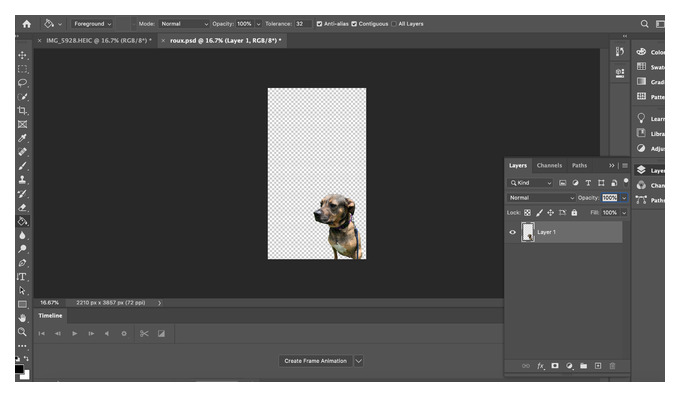Image resolution: width=680 pixels, height=397 pixels.
Task: Select the Rectangular Marquee tool
Action: coord(23,69)
